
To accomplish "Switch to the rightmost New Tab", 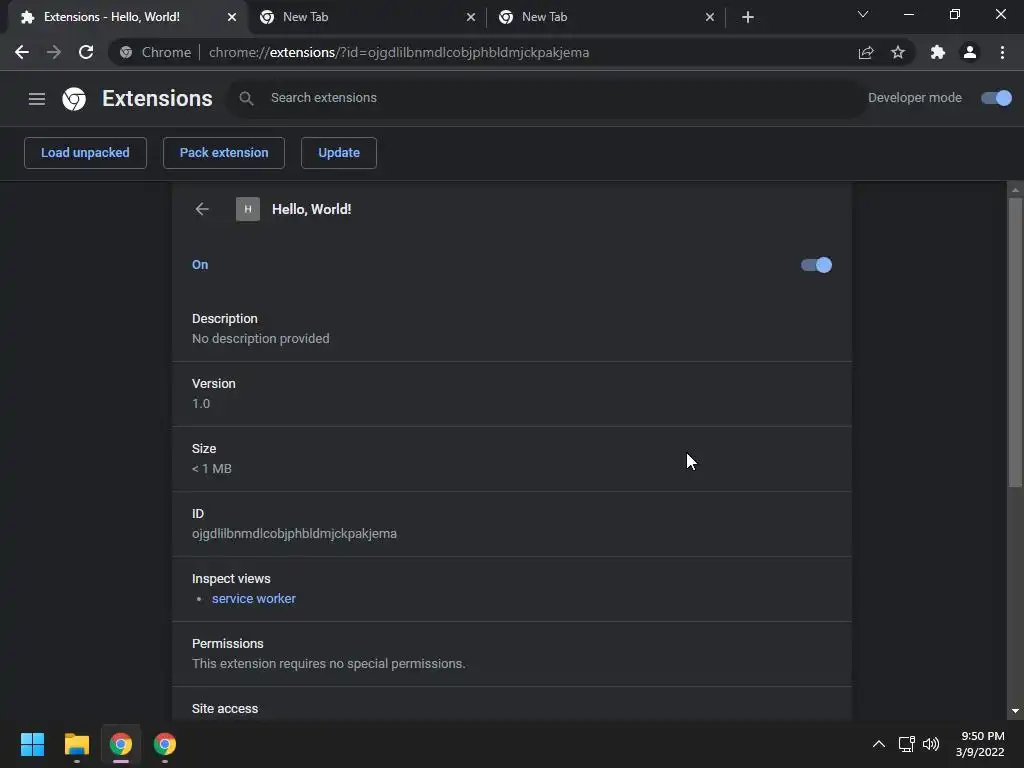I will pyautogui.click(x=605, y=17).
